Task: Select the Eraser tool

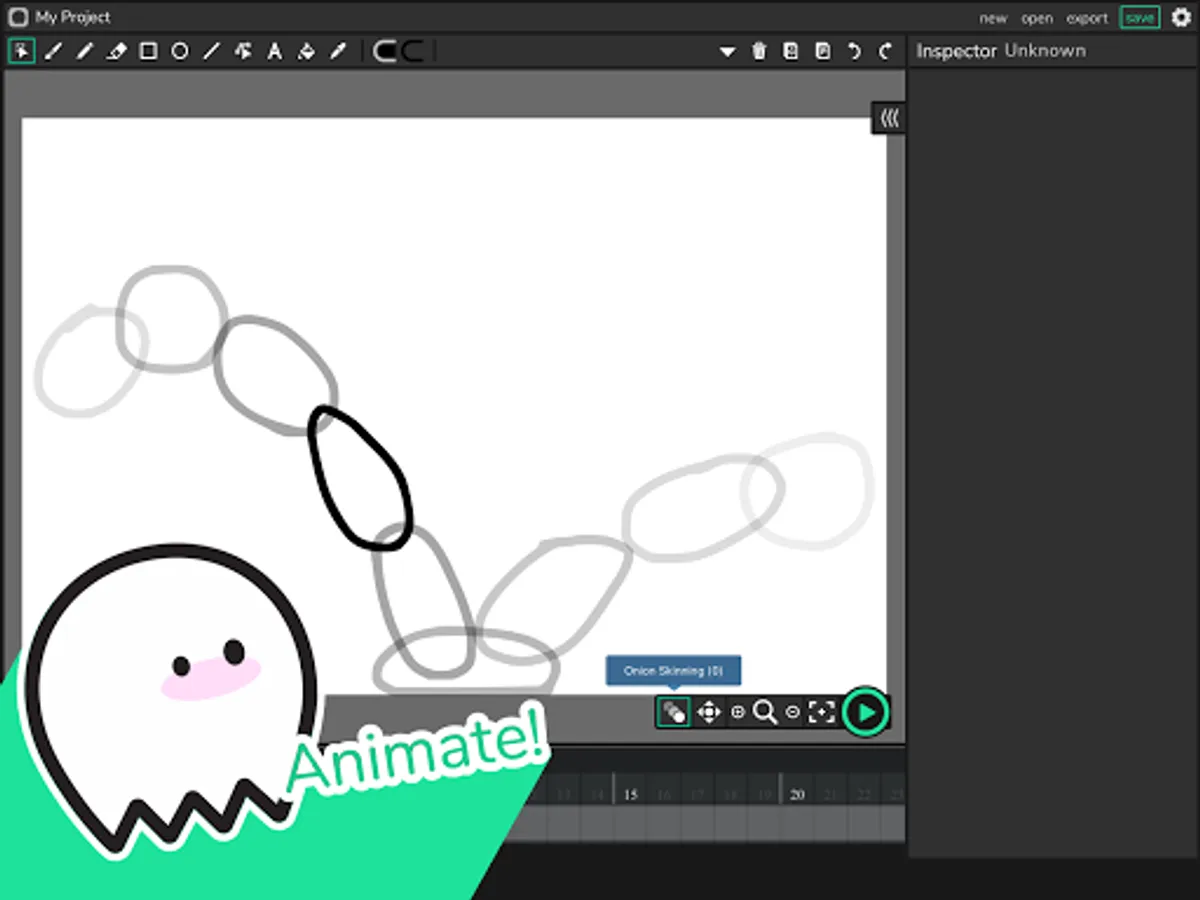Action: point(117,51)
